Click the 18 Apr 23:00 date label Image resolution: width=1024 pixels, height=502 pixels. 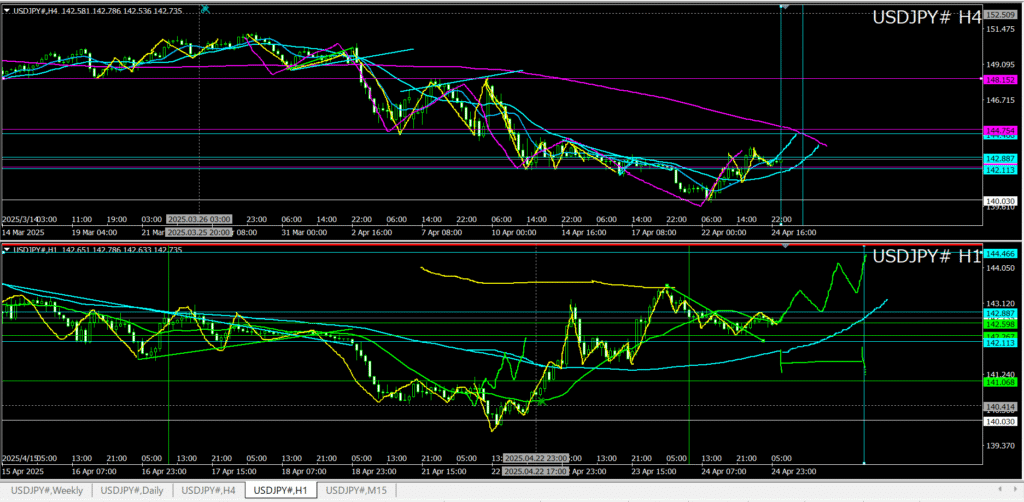(x=374, y=471)
